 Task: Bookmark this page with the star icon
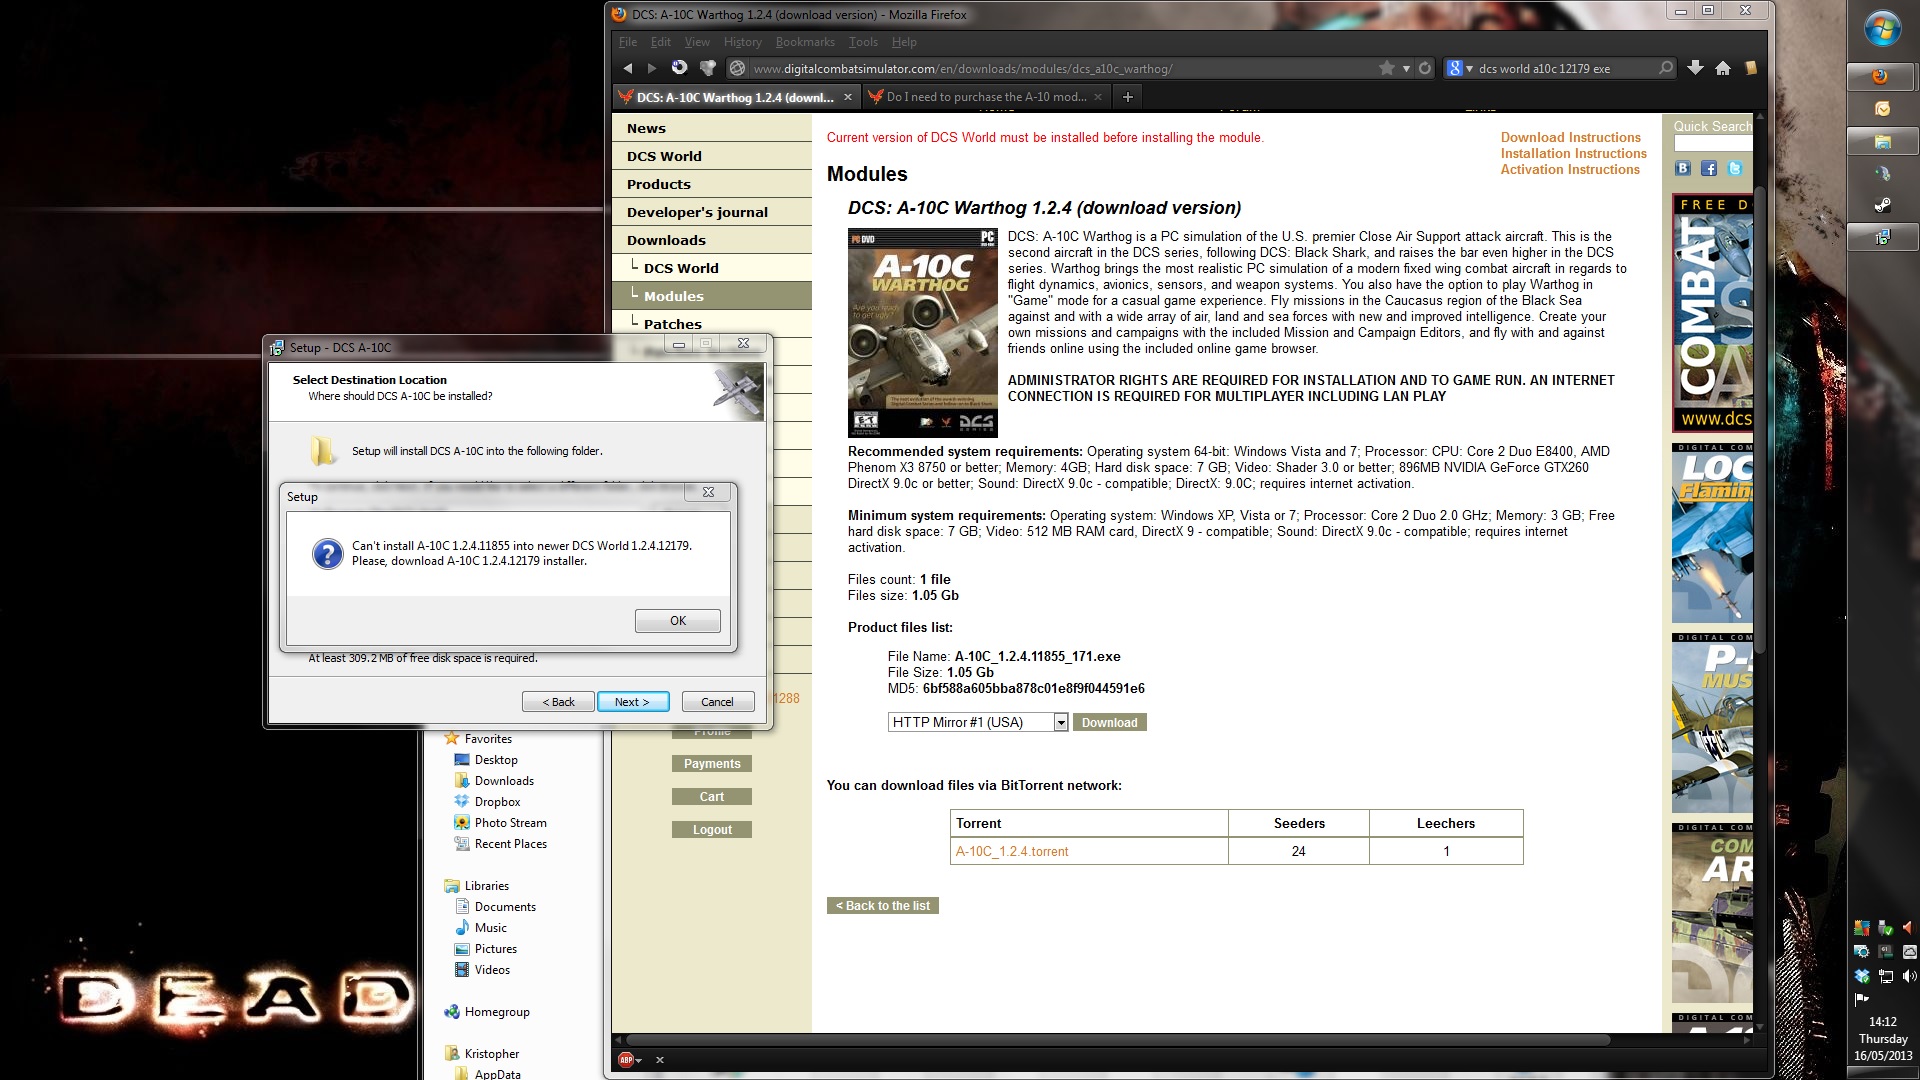tap(1387, 68)
